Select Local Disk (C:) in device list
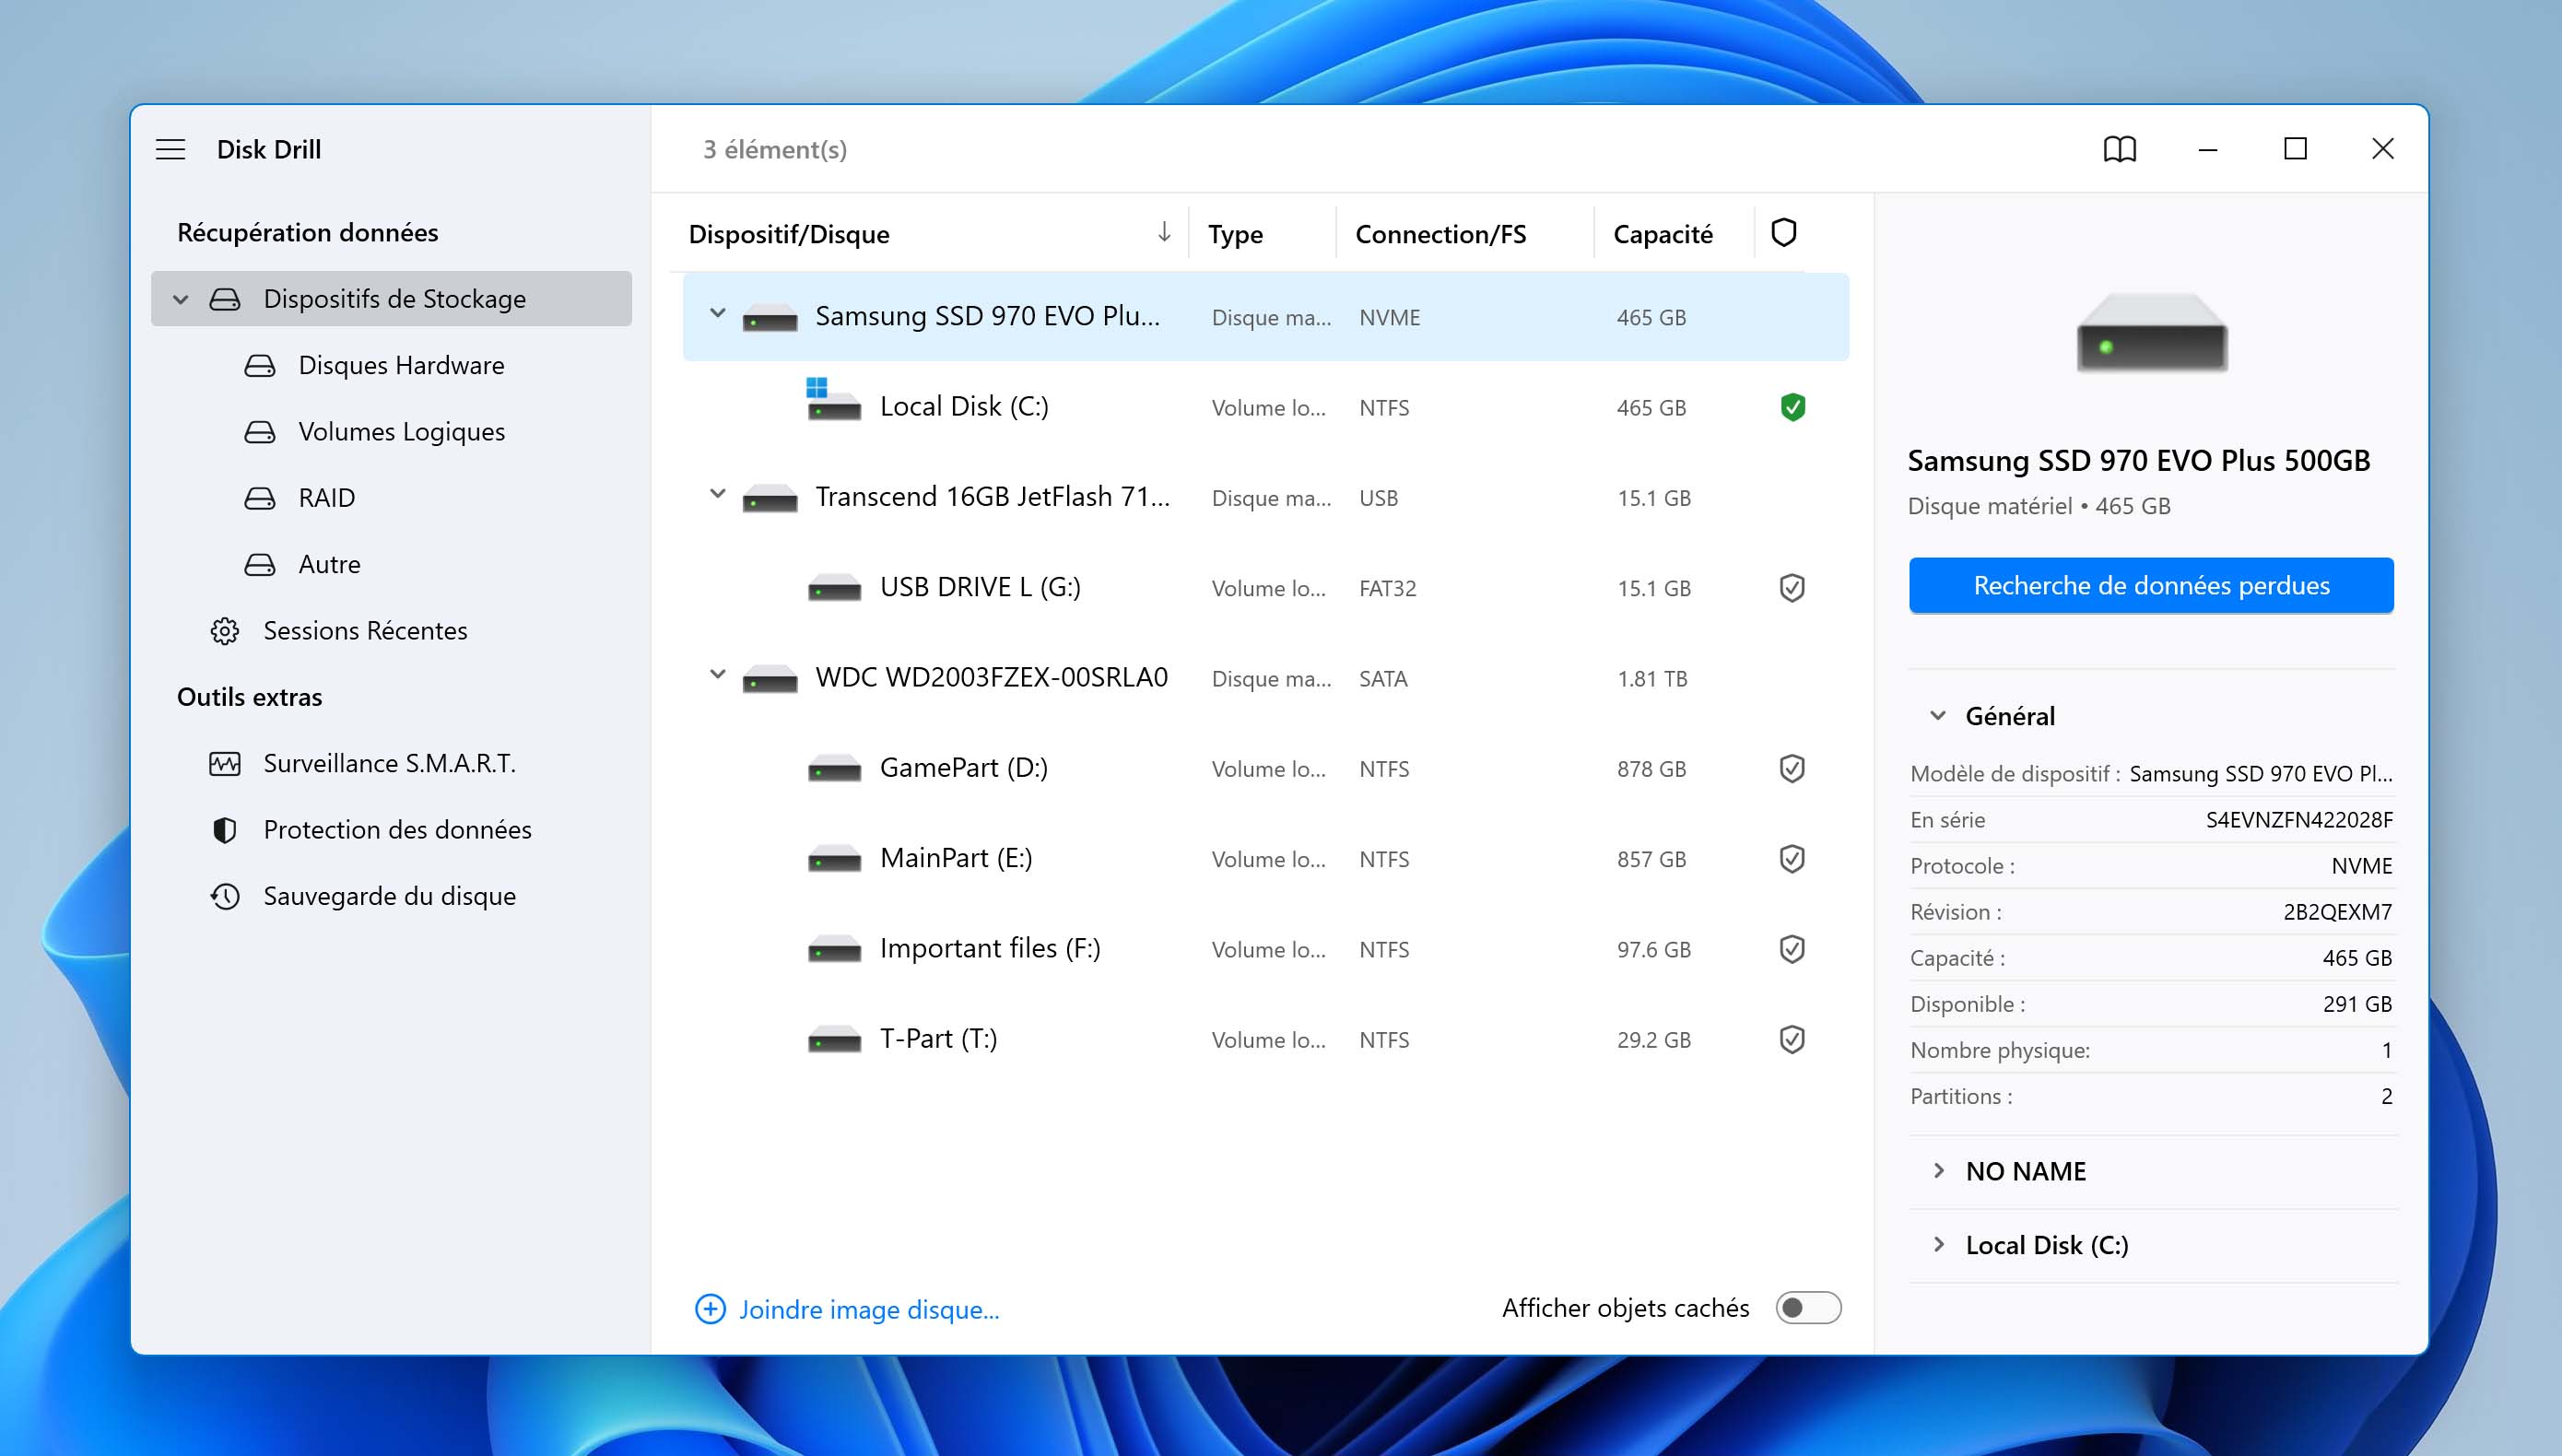 coord(1265,407)
